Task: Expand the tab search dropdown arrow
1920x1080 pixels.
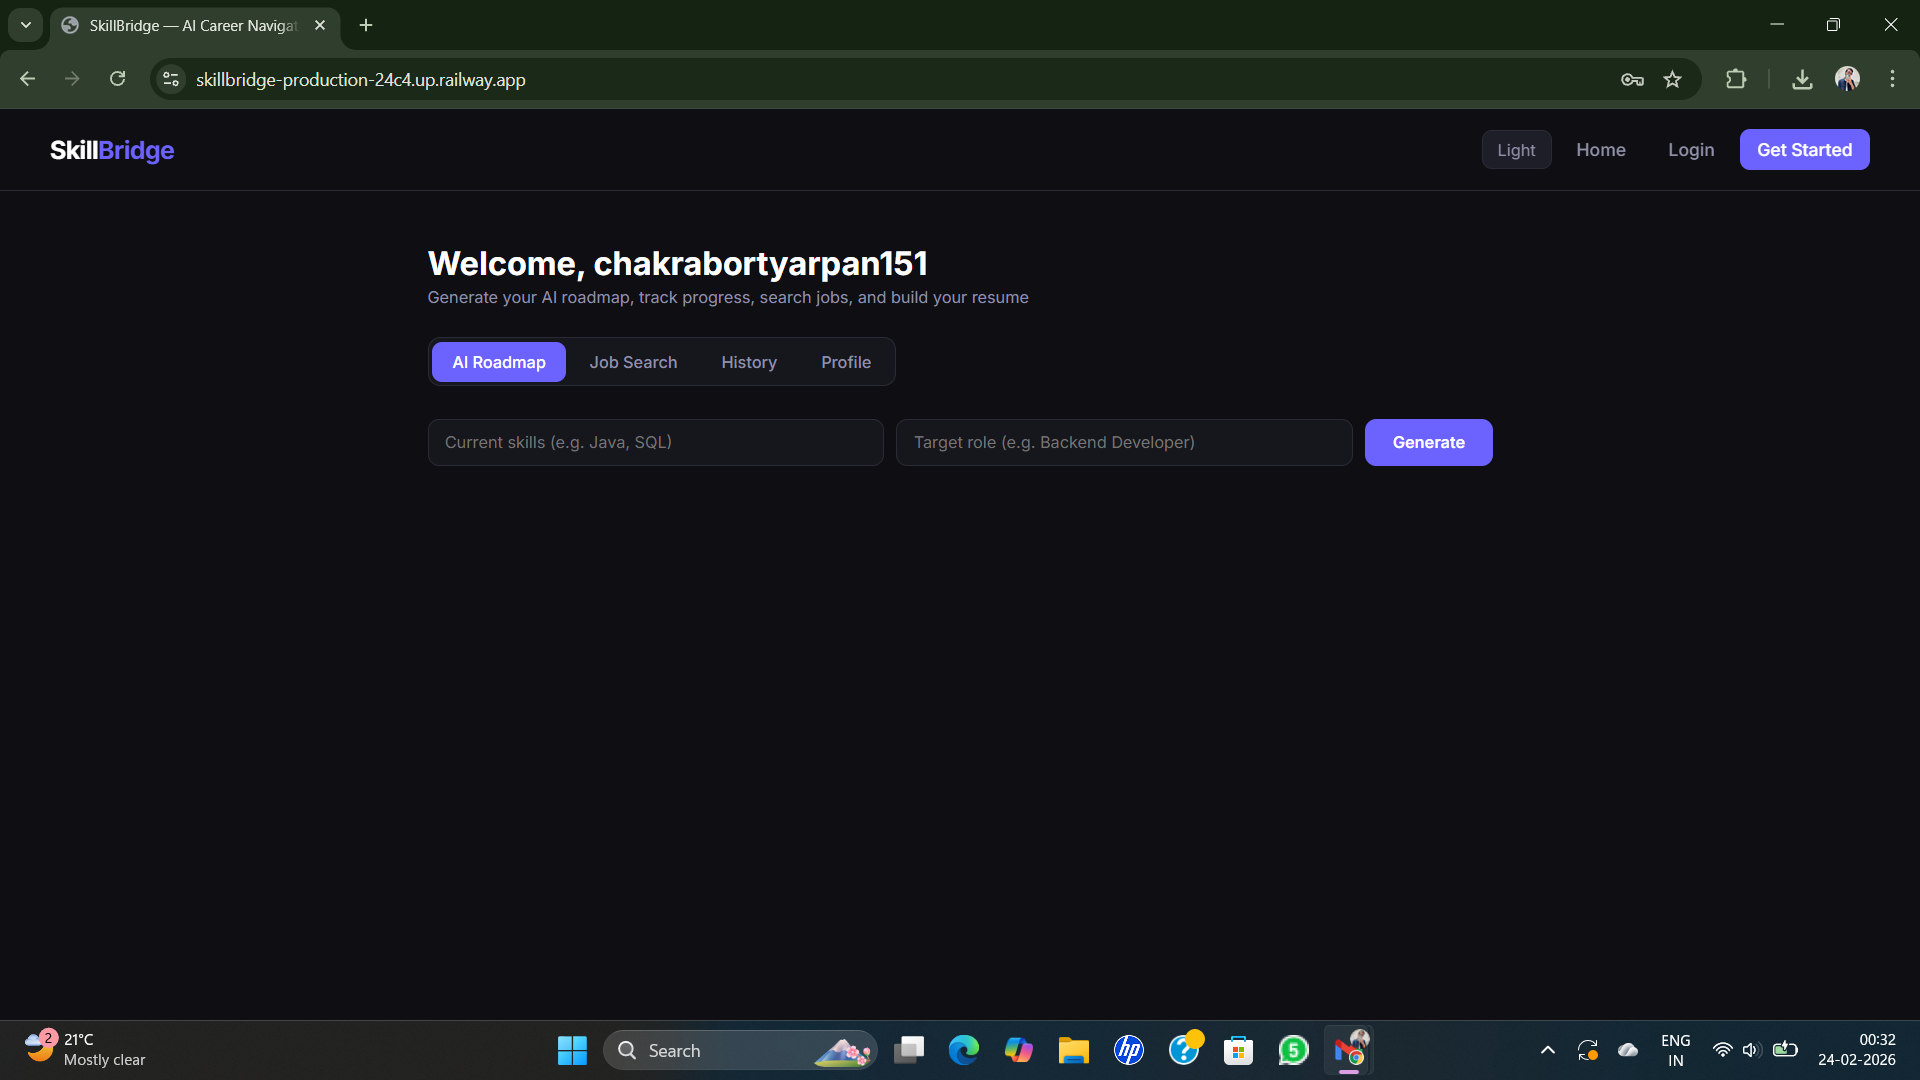Action: 26,25
